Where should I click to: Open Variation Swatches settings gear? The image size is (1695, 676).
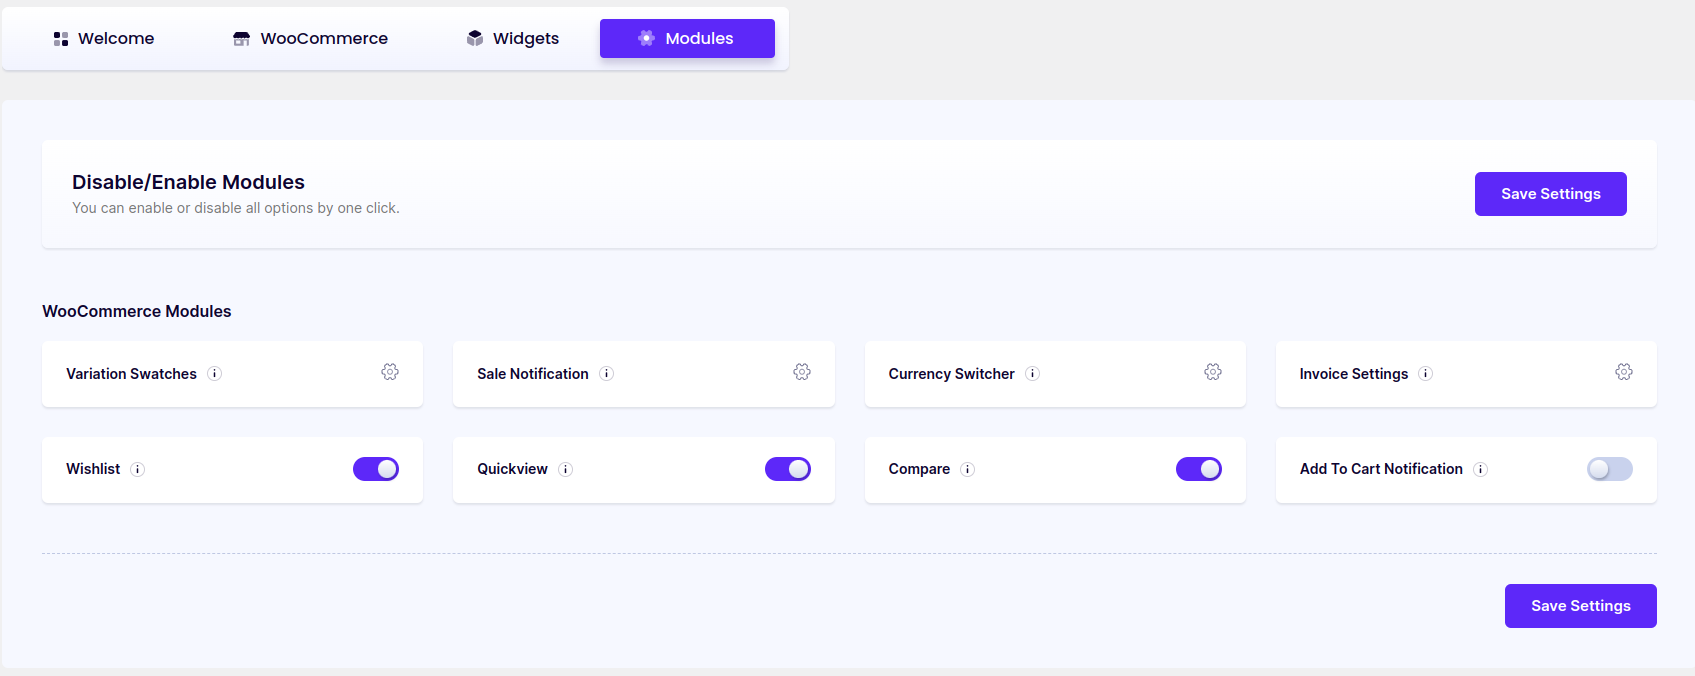coord(390,372)
